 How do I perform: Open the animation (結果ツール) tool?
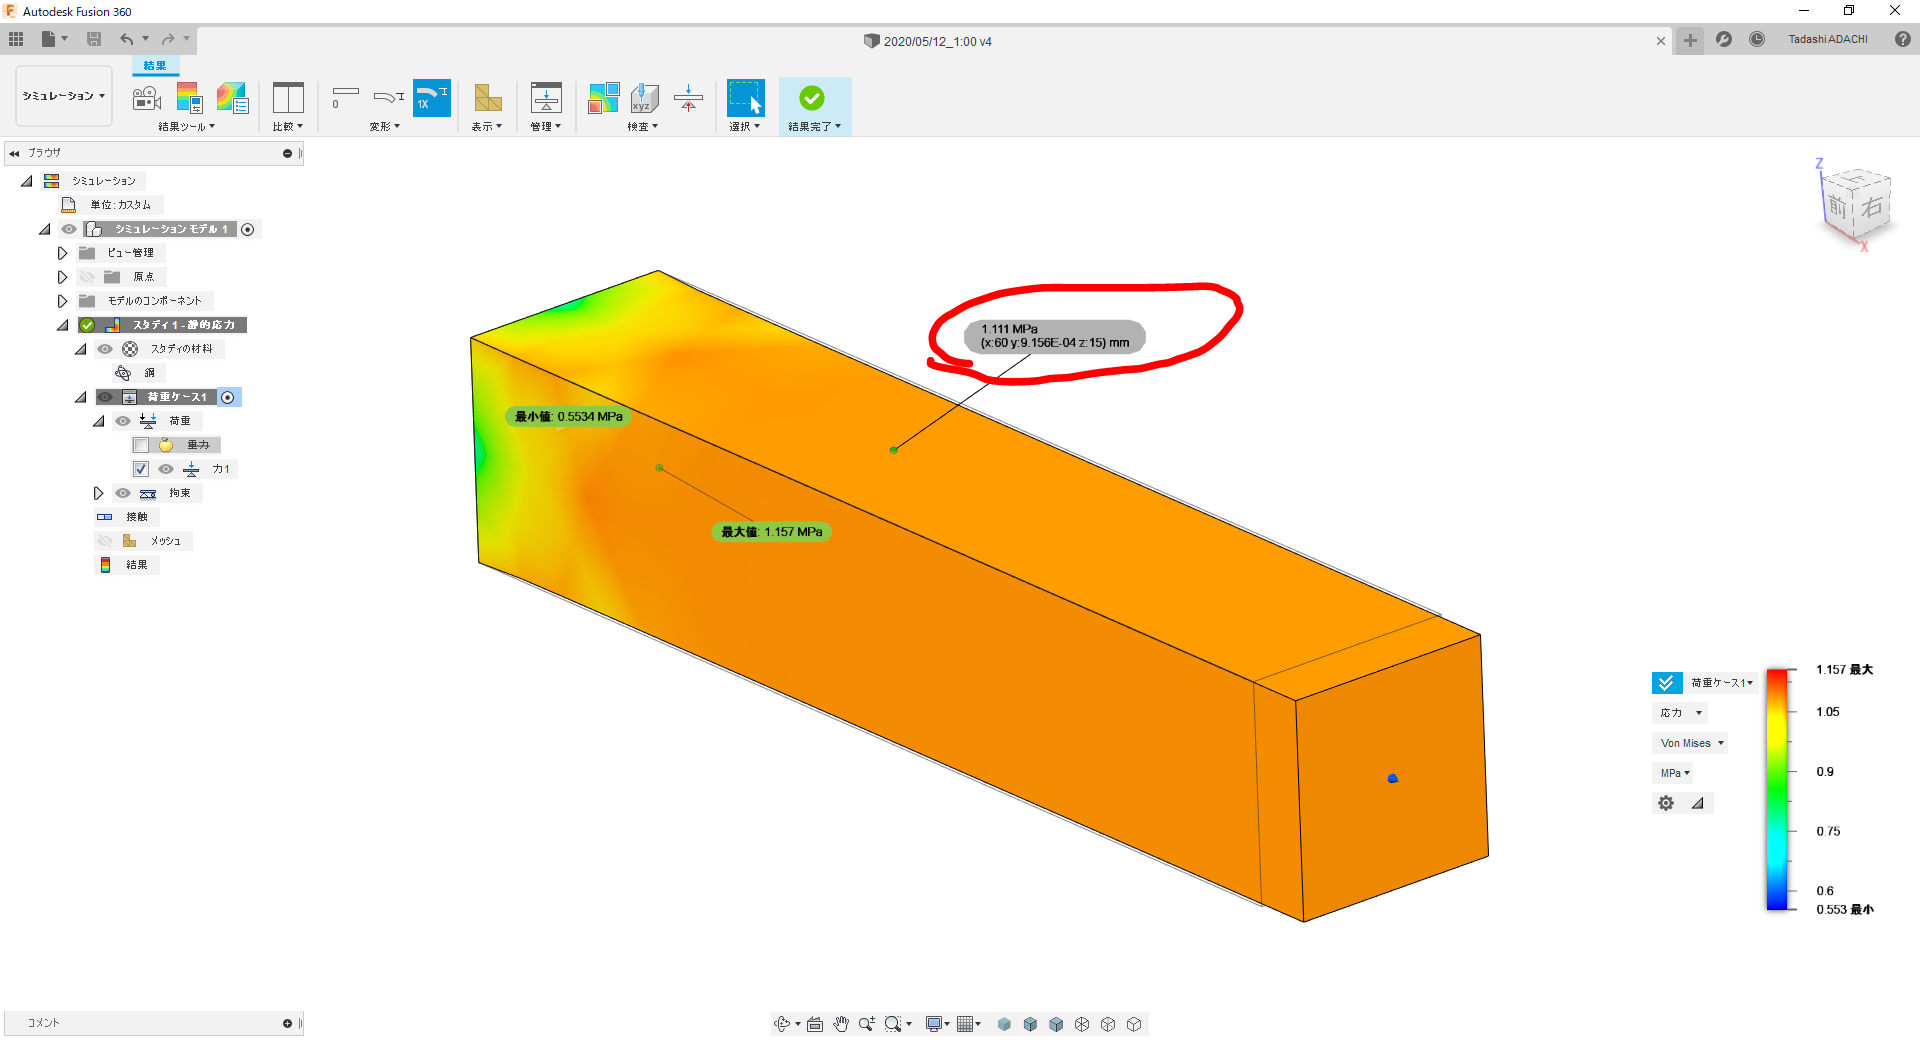click(x=146, y=97)
